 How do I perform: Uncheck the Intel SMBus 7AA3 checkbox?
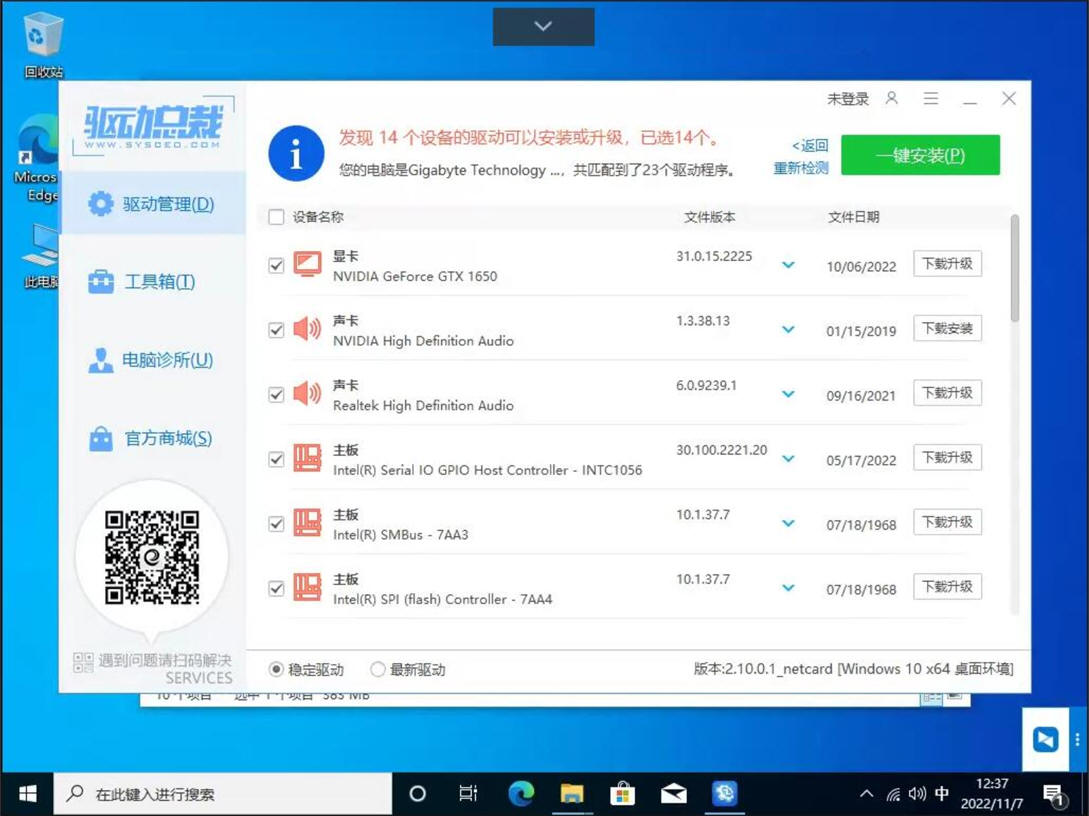coord(276,524)
